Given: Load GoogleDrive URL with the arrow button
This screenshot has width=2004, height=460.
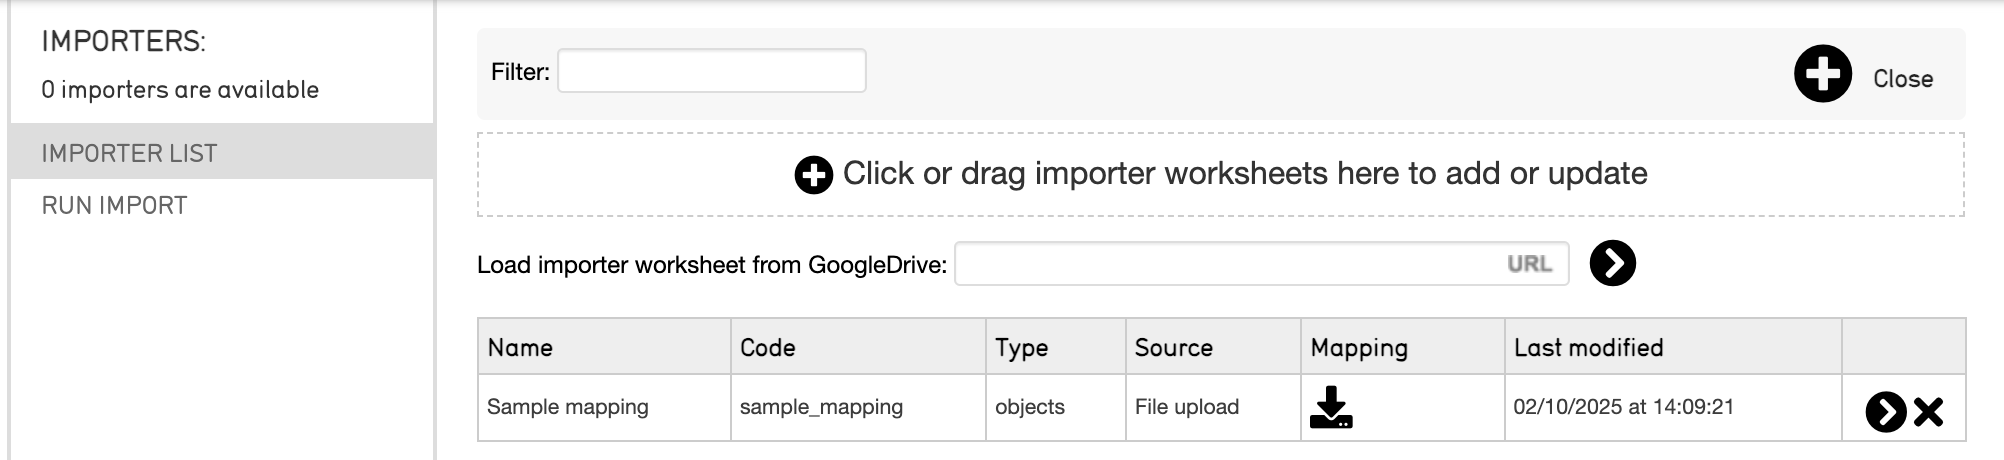Looking at the screenshot, I should pyautogui.click(x=1612, y=263).
